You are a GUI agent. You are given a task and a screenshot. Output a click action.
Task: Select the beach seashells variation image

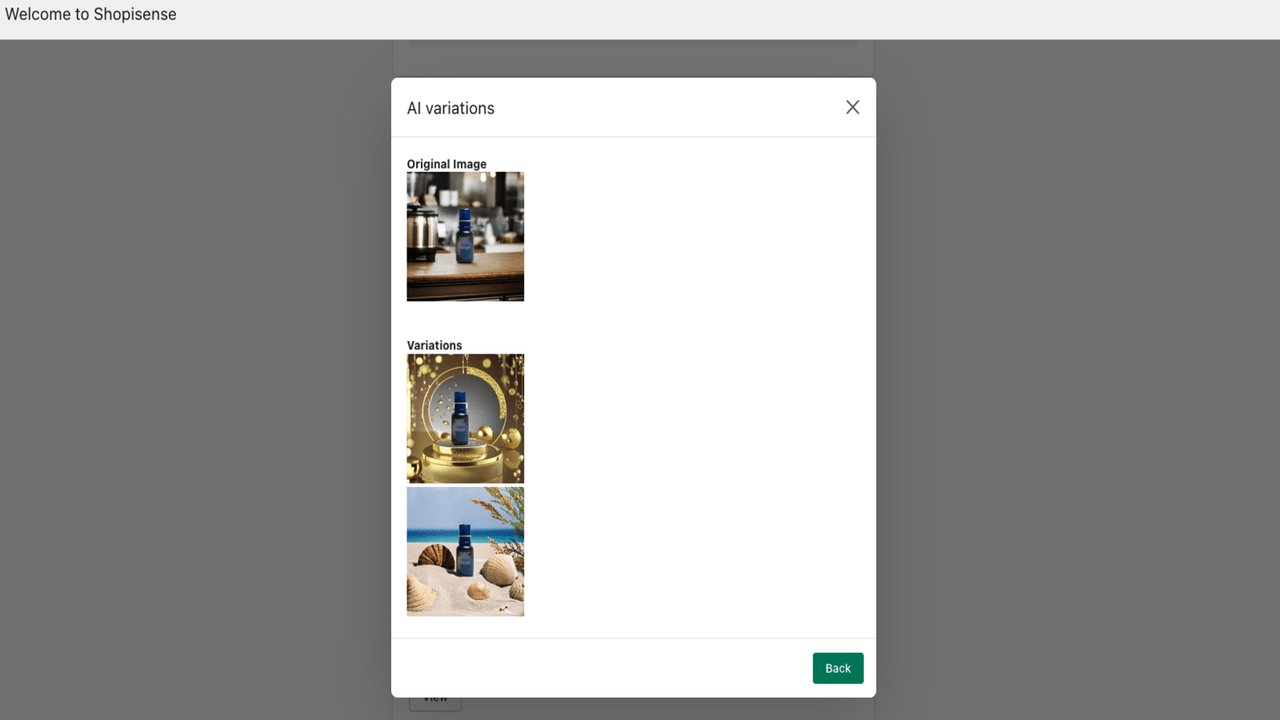(465, 551)
